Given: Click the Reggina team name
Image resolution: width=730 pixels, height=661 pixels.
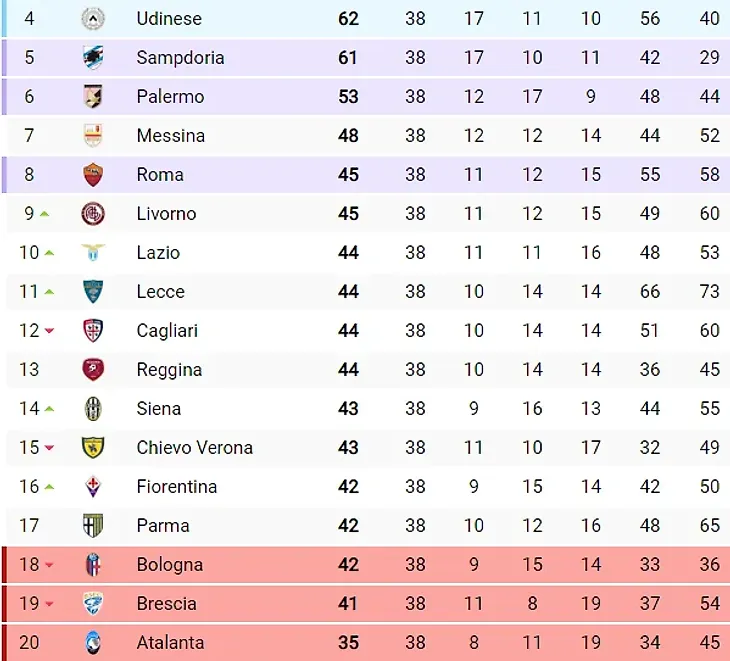Looking at the screenshot, I should (169, 369).
